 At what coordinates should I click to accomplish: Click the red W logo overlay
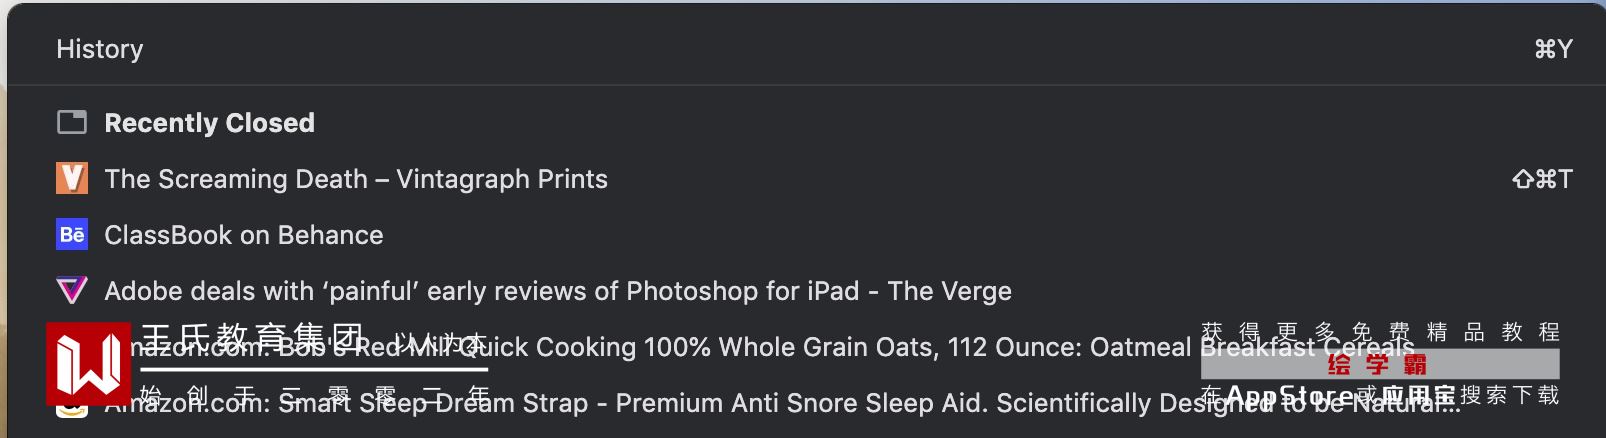coord(88,363)
